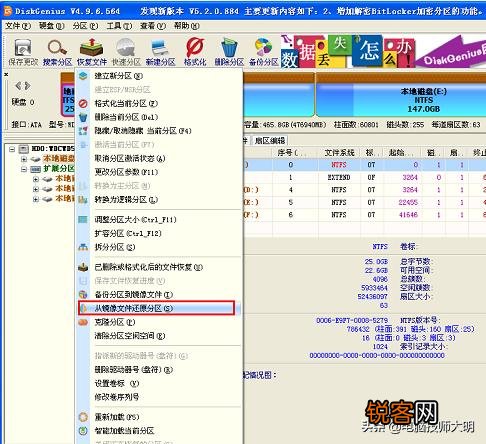Click the 序号 column header

tap(291, 153)
